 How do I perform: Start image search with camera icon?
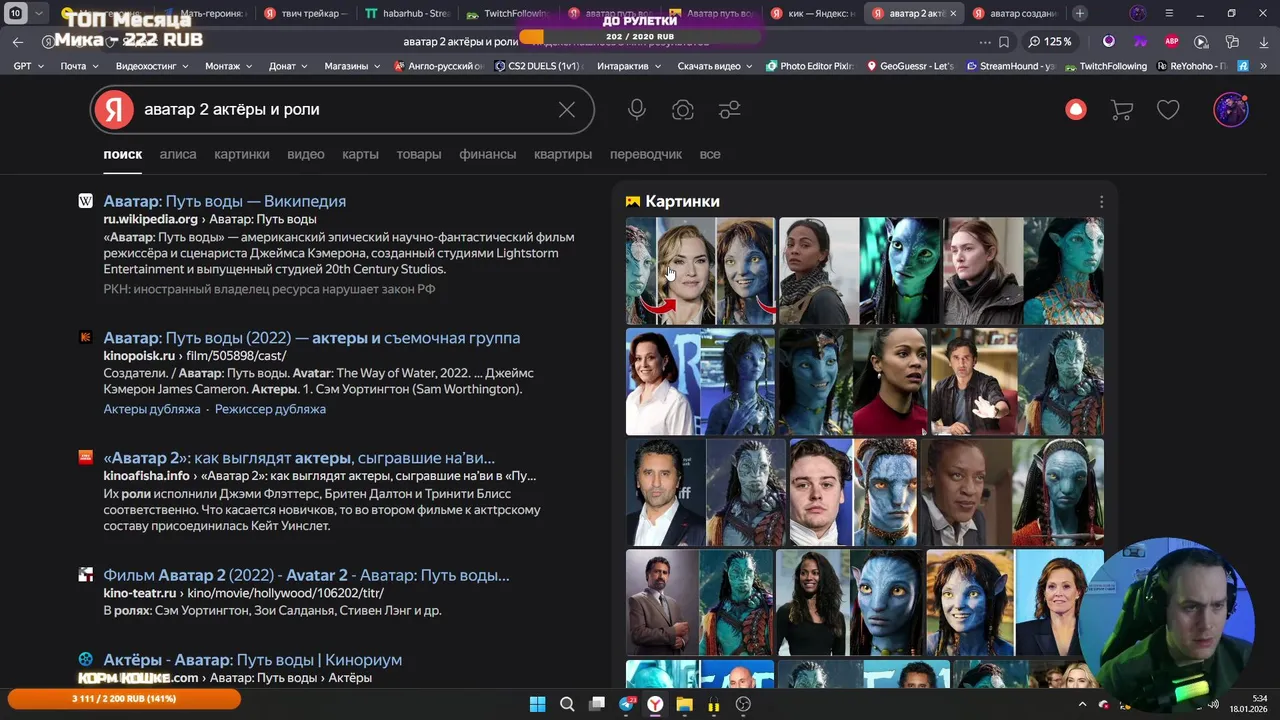[x=683, y=110]
